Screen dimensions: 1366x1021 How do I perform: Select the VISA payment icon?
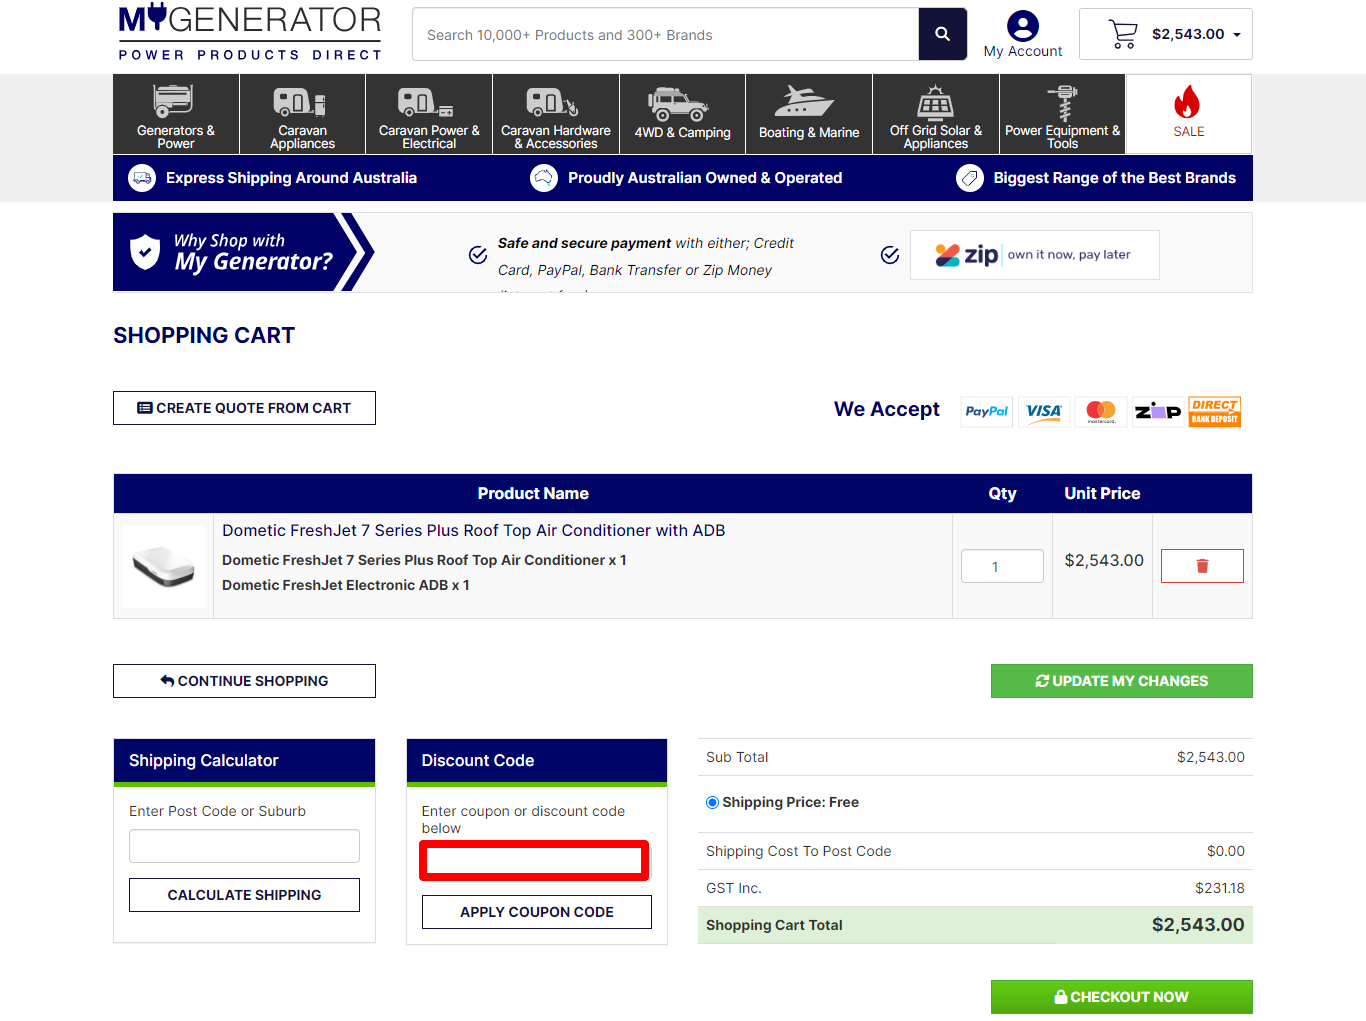pos(1043,411)
